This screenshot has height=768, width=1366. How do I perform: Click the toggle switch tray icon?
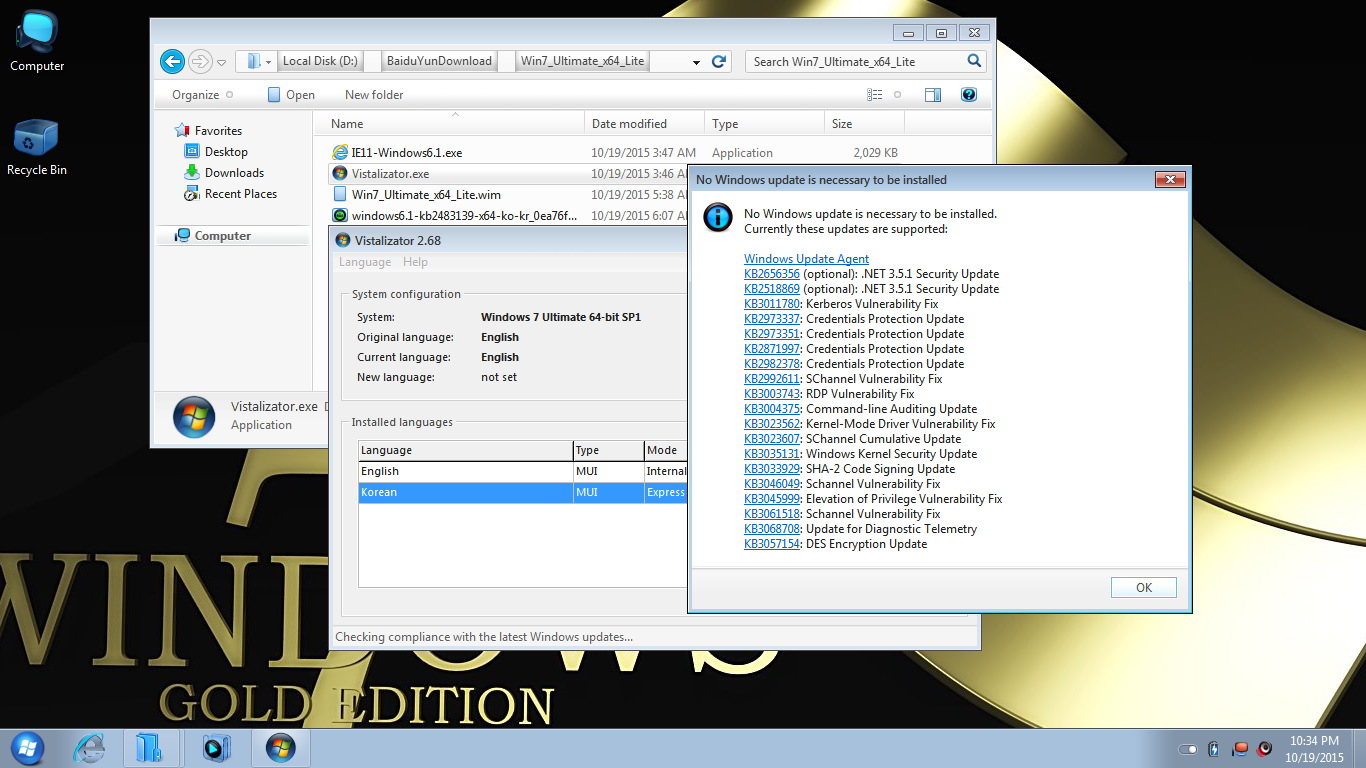coord(1188,749)
